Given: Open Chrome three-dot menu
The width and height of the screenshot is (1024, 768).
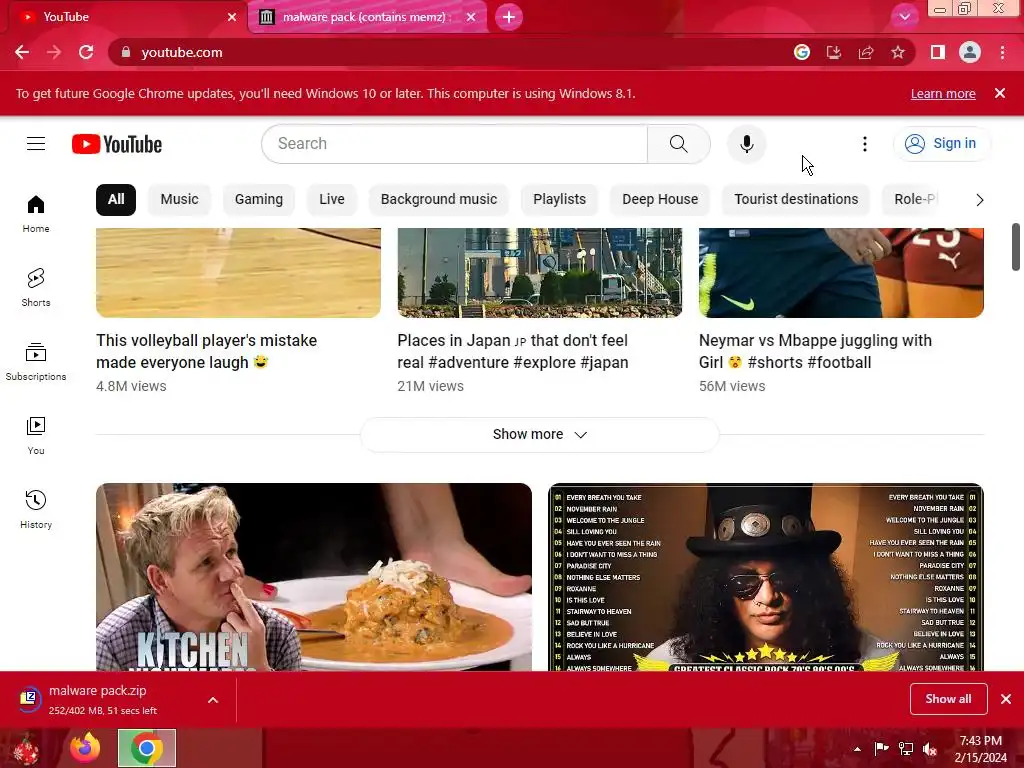Looking at the screenshot, I should tap(1002, 52).
